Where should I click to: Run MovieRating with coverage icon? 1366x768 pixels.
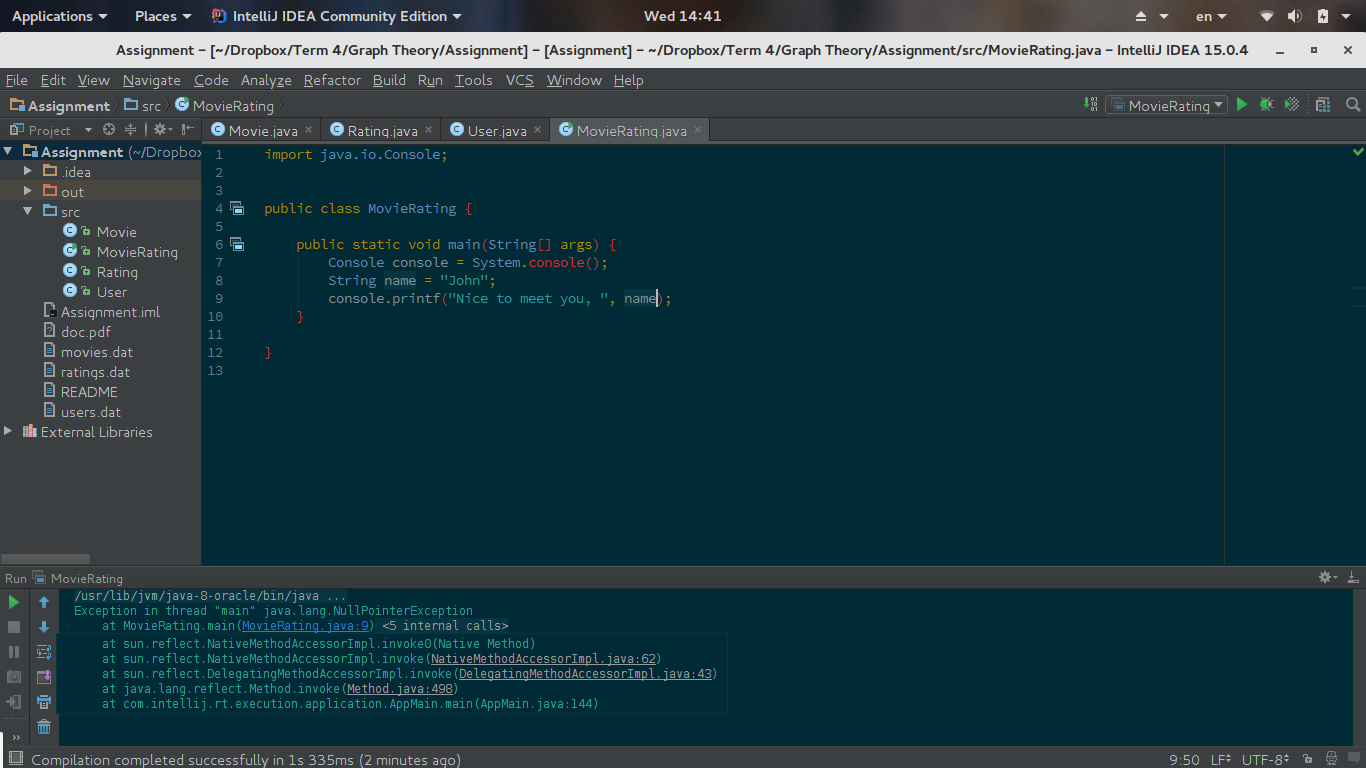(x=1291, y=104)
